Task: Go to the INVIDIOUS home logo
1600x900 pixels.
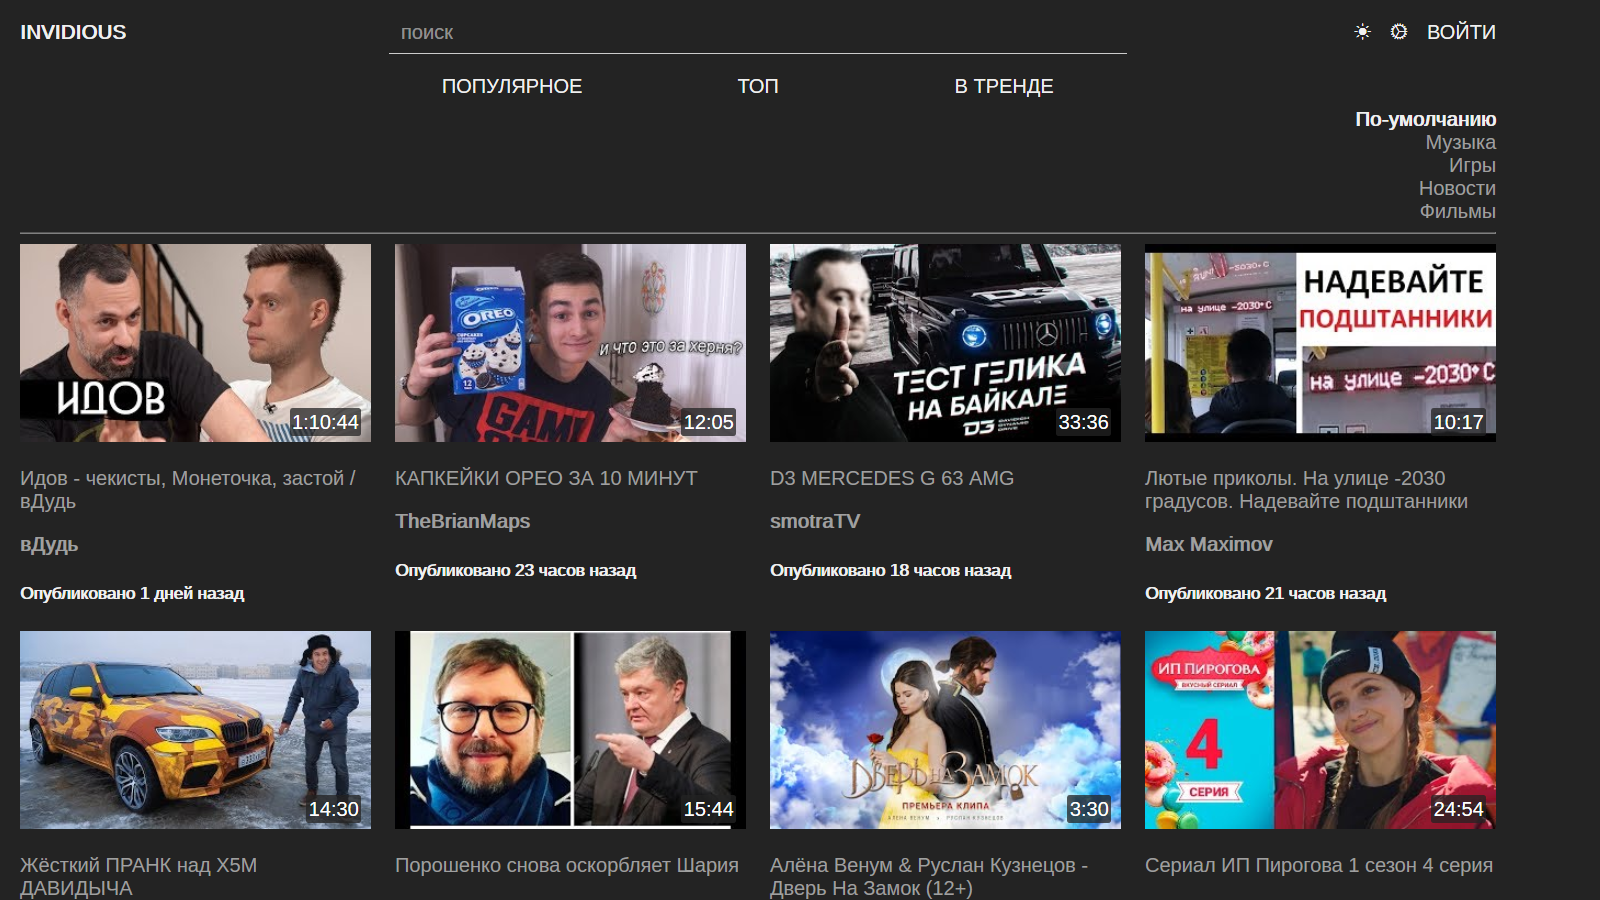Action: pos(73,32)
